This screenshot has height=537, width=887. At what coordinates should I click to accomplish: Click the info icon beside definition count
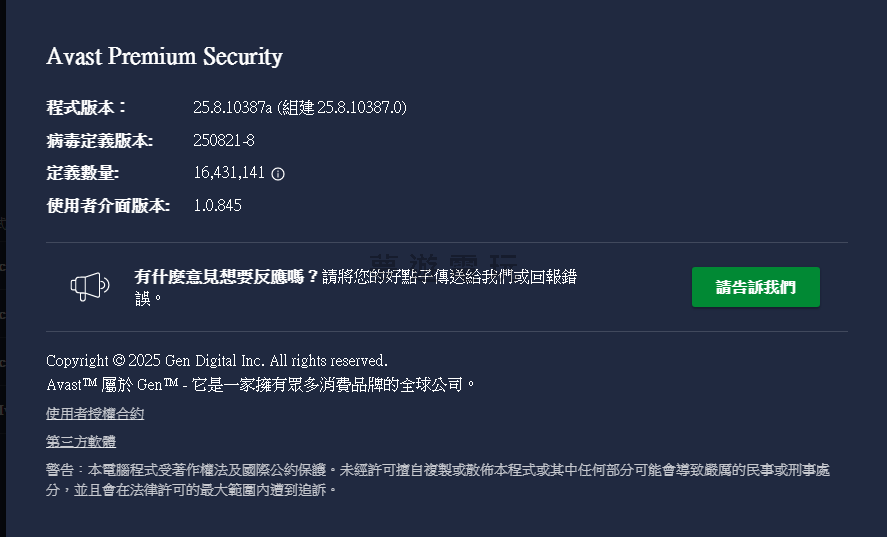tap(278, 174)
